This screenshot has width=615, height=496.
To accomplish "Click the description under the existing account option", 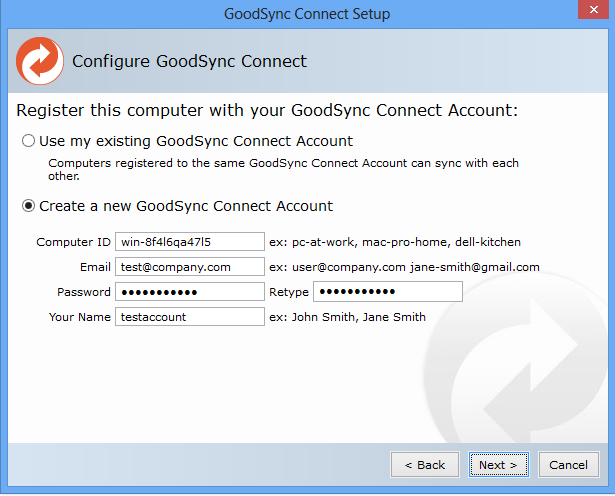I will [x=283, y=169].
